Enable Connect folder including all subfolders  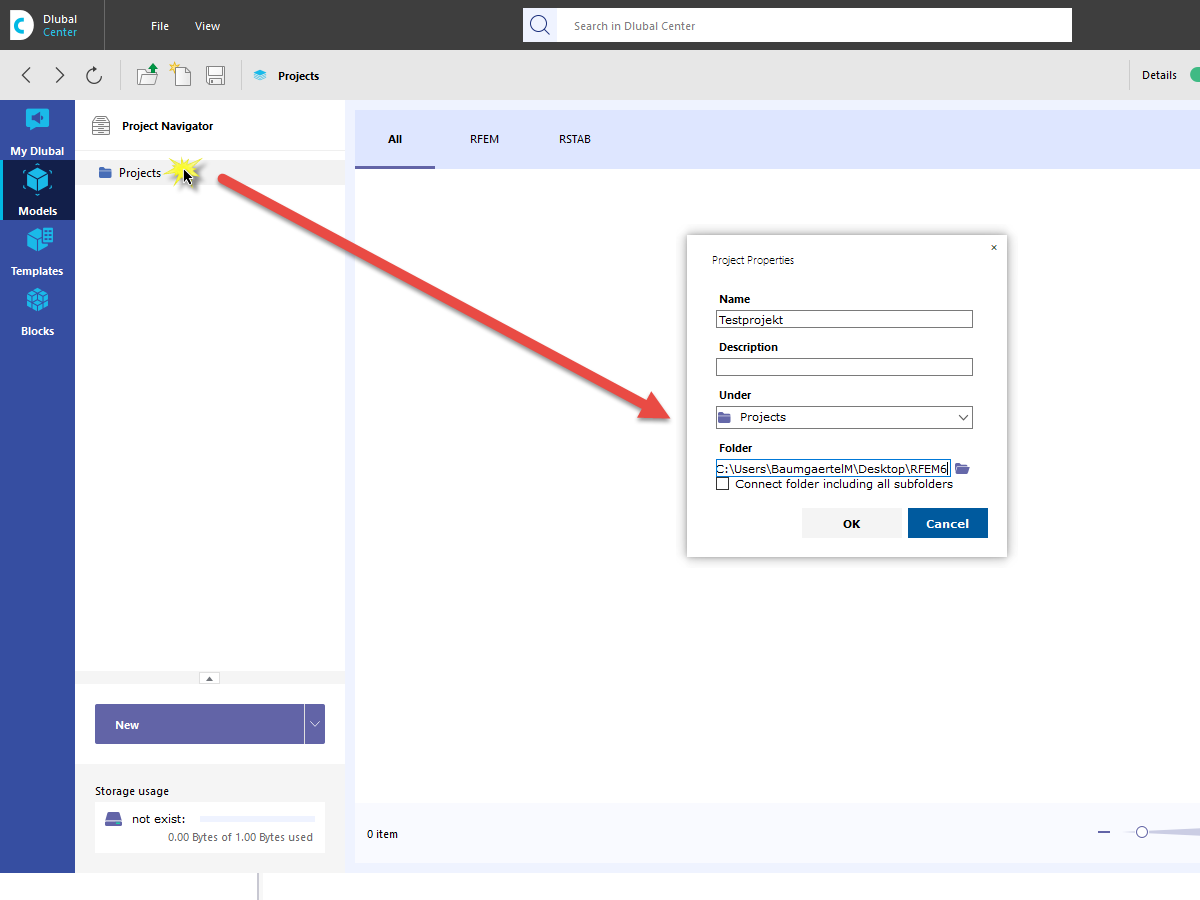click(723, 484)
